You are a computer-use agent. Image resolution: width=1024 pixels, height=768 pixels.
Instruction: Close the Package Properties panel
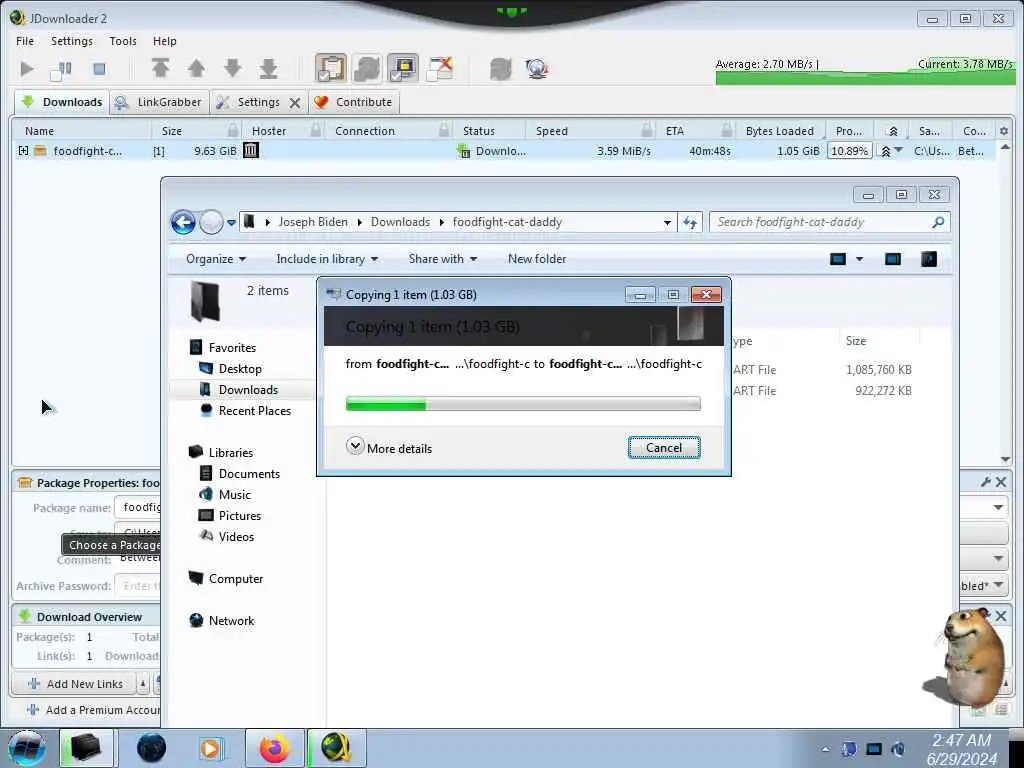point(1001,482)
